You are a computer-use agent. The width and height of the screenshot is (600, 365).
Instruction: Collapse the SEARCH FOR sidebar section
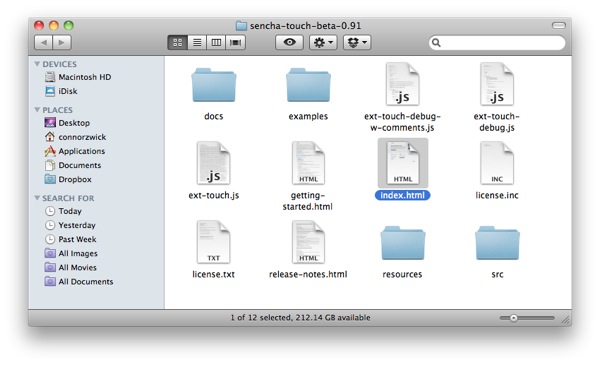[x=37, y=198]
